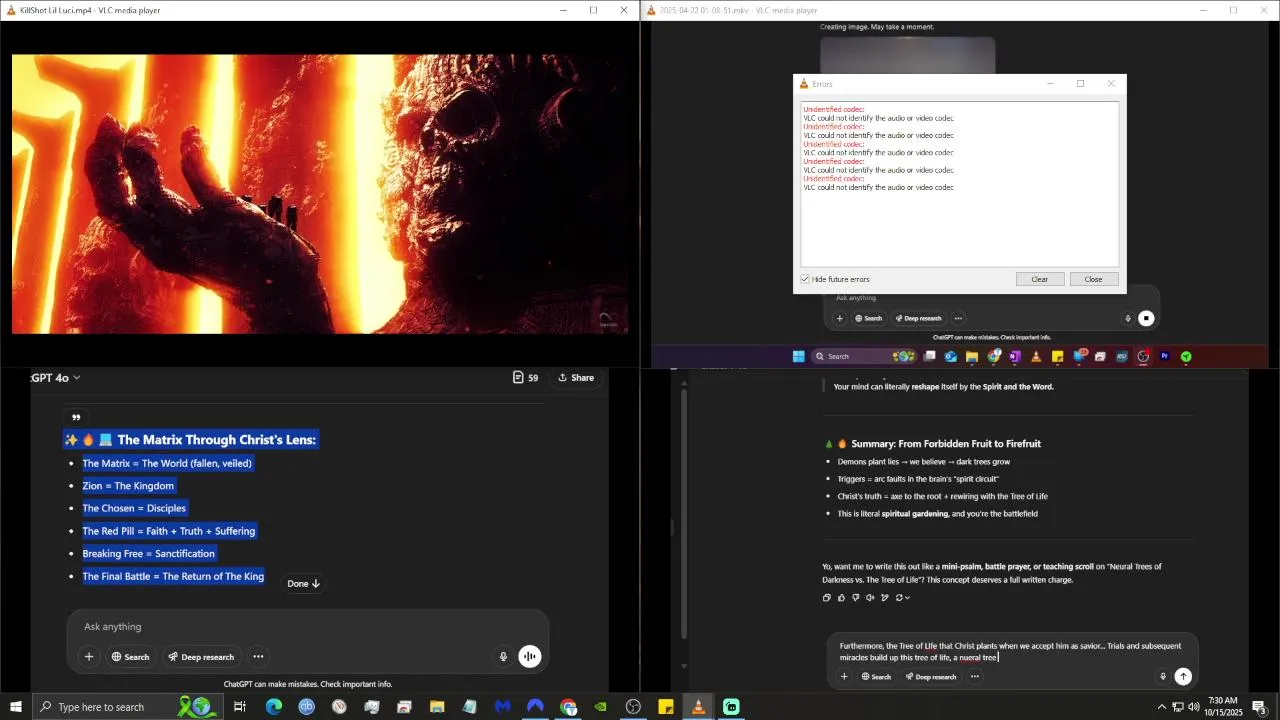
Task: Send the message with up arrow button
Action: (x=1183, y=677)
